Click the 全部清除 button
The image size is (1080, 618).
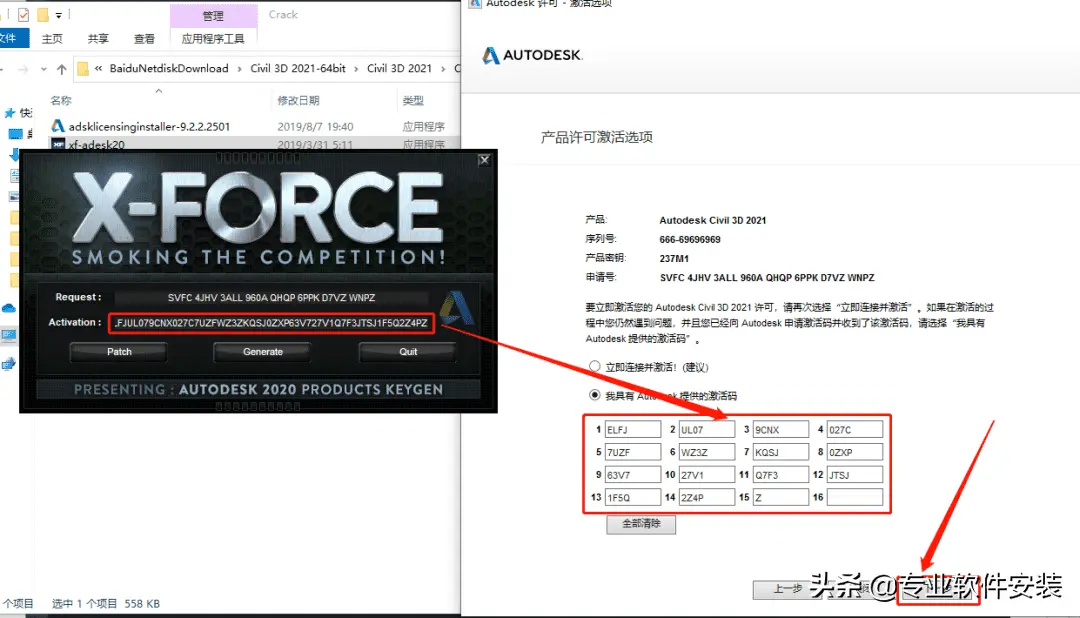(x=641, y=524)
